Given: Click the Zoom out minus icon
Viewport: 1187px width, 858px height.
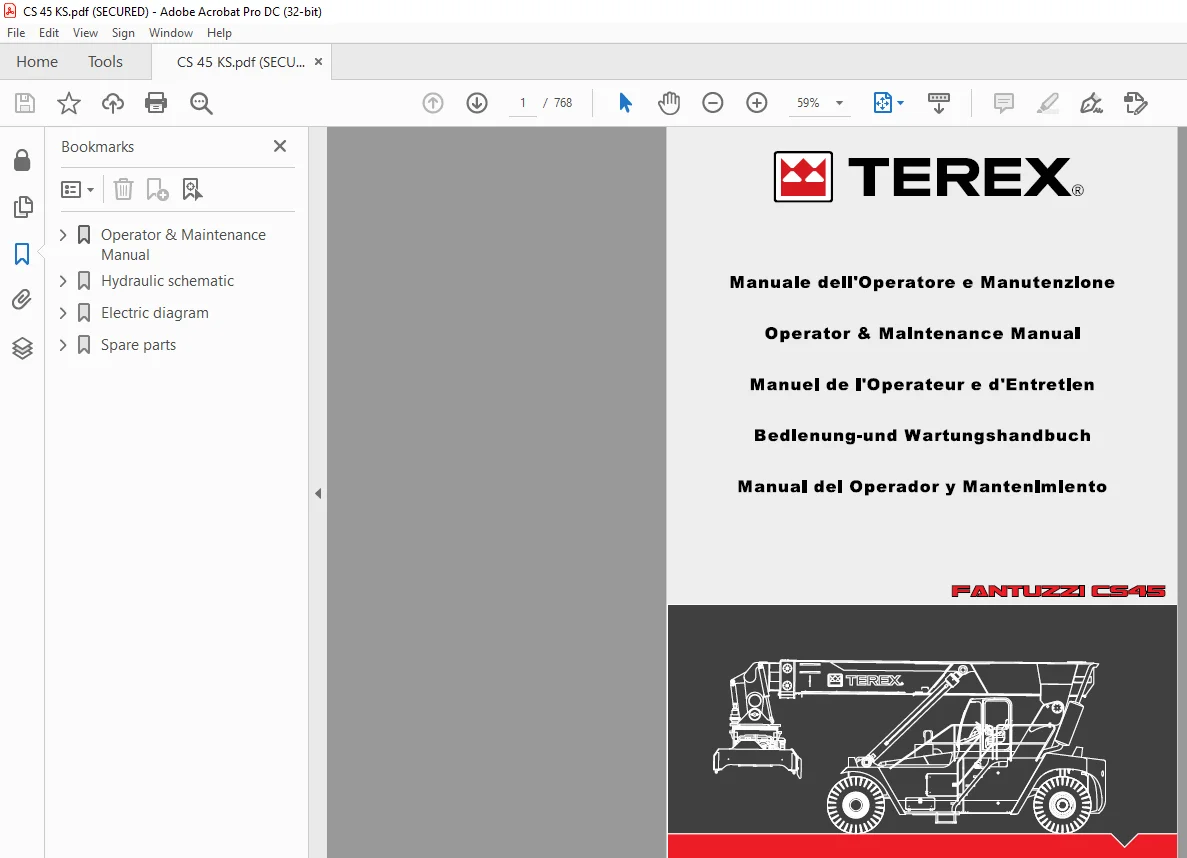Looking at the screenshot, I should [712, 103].
